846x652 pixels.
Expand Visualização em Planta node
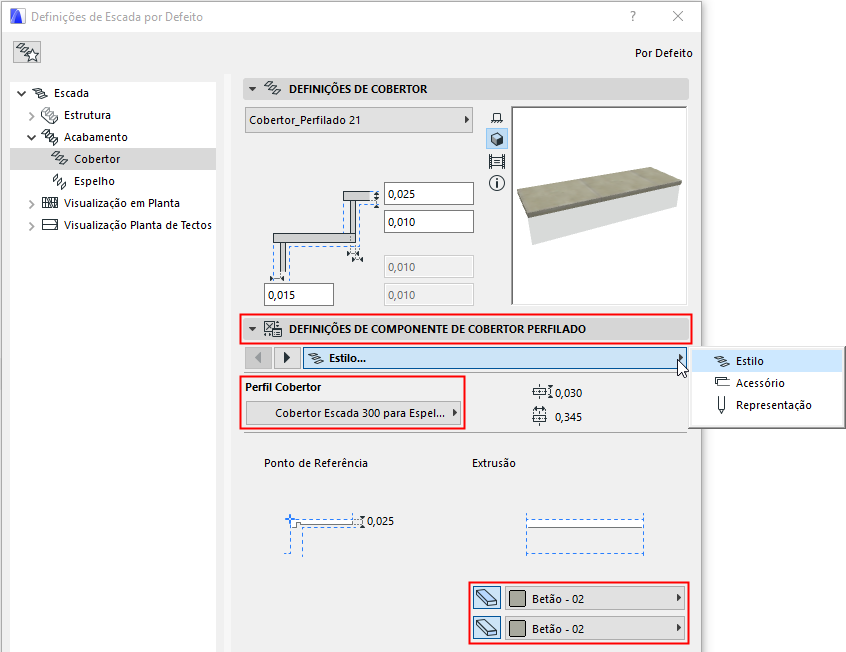31,204
